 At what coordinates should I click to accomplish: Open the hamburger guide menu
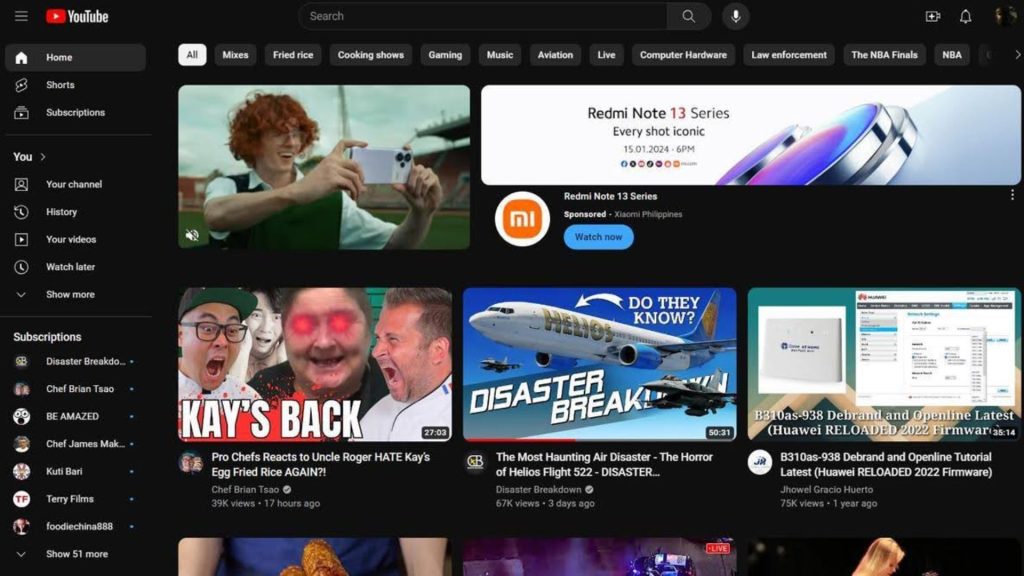21,16
